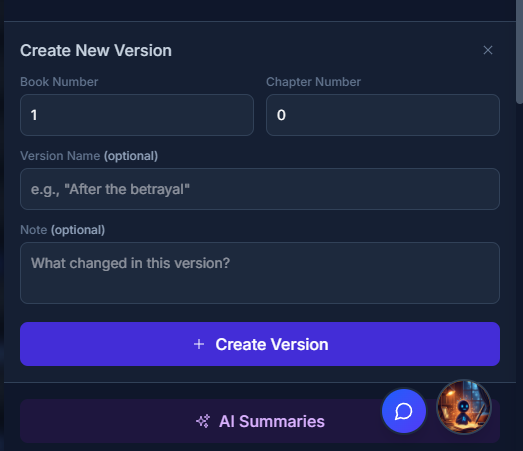523x451 pixels.
Task: Click the Chapter Number input field
Action: coord(383,115)
